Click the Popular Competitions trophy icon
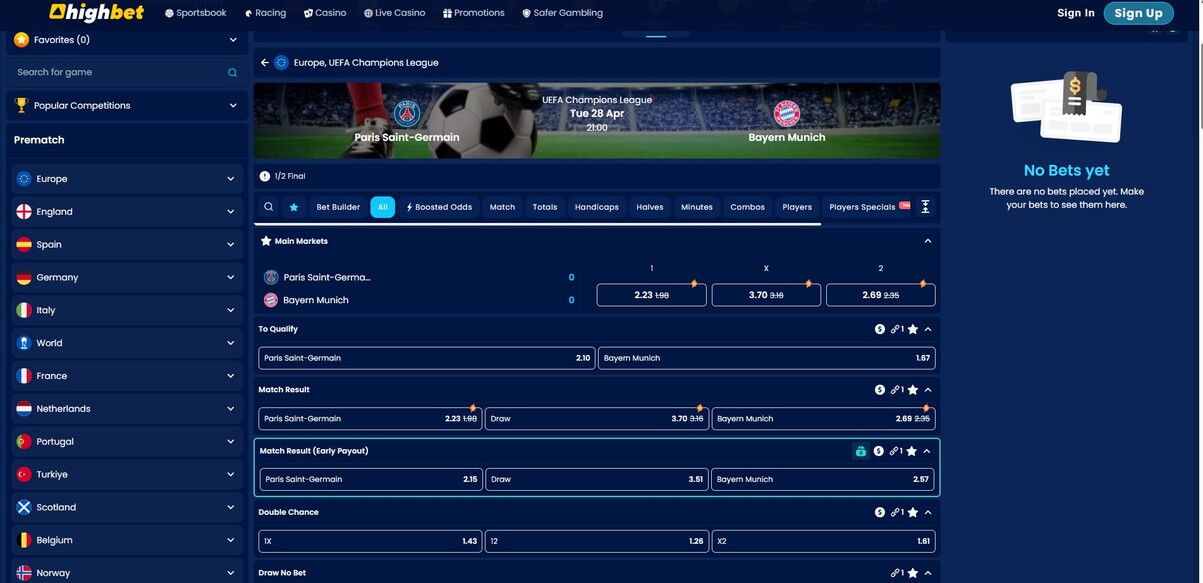1203x583 pixels. pos(21,105)
